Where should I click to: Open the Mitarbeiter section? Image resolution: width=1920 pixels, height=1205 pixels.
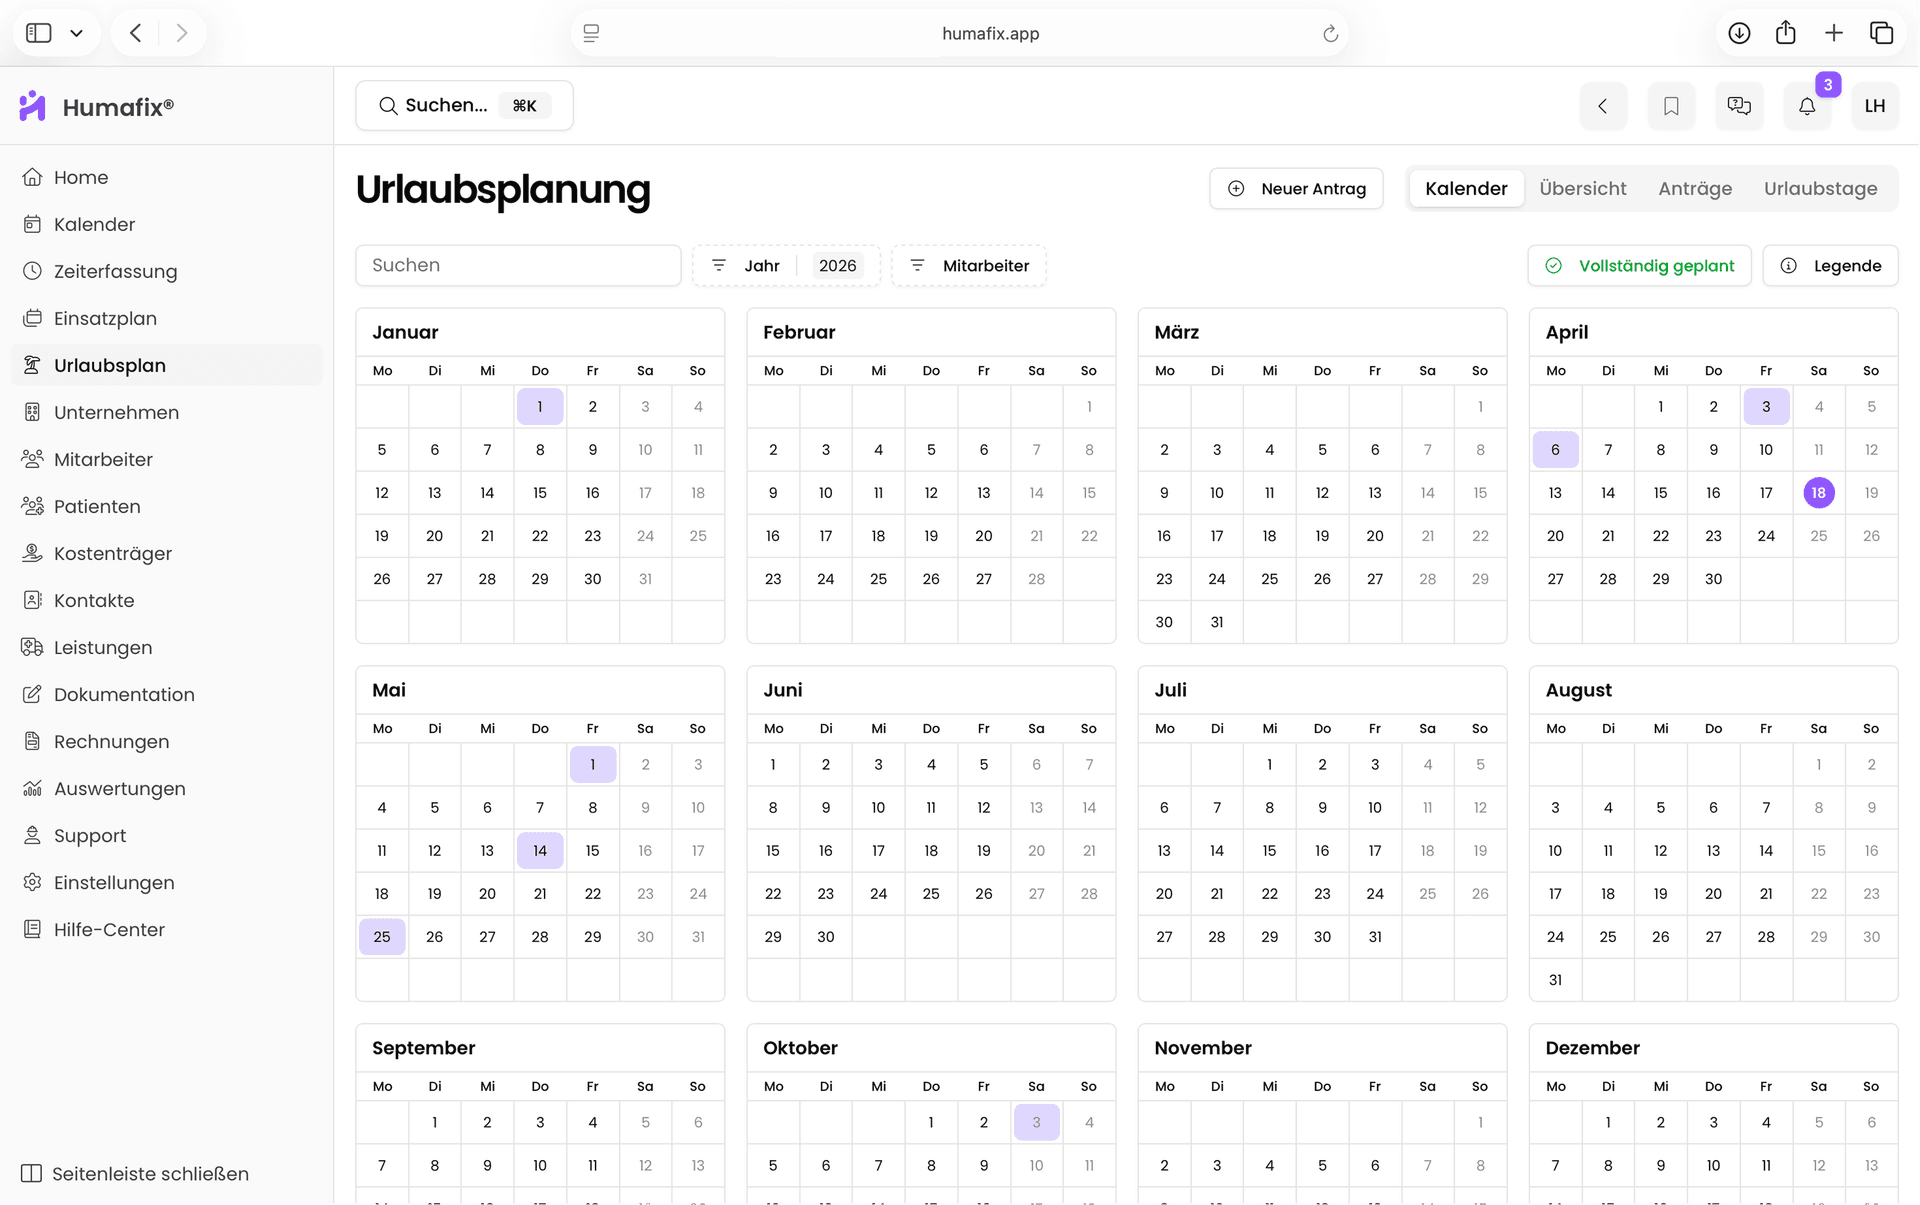[x=103, y=459]
